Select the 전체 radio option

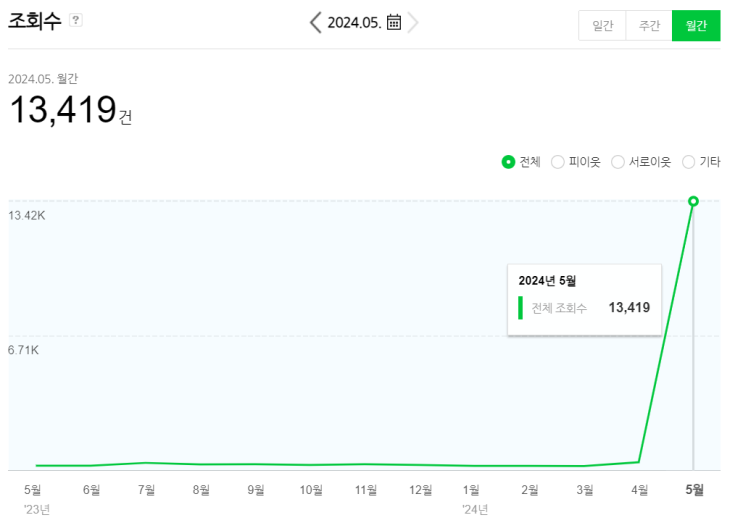[508, 162]
